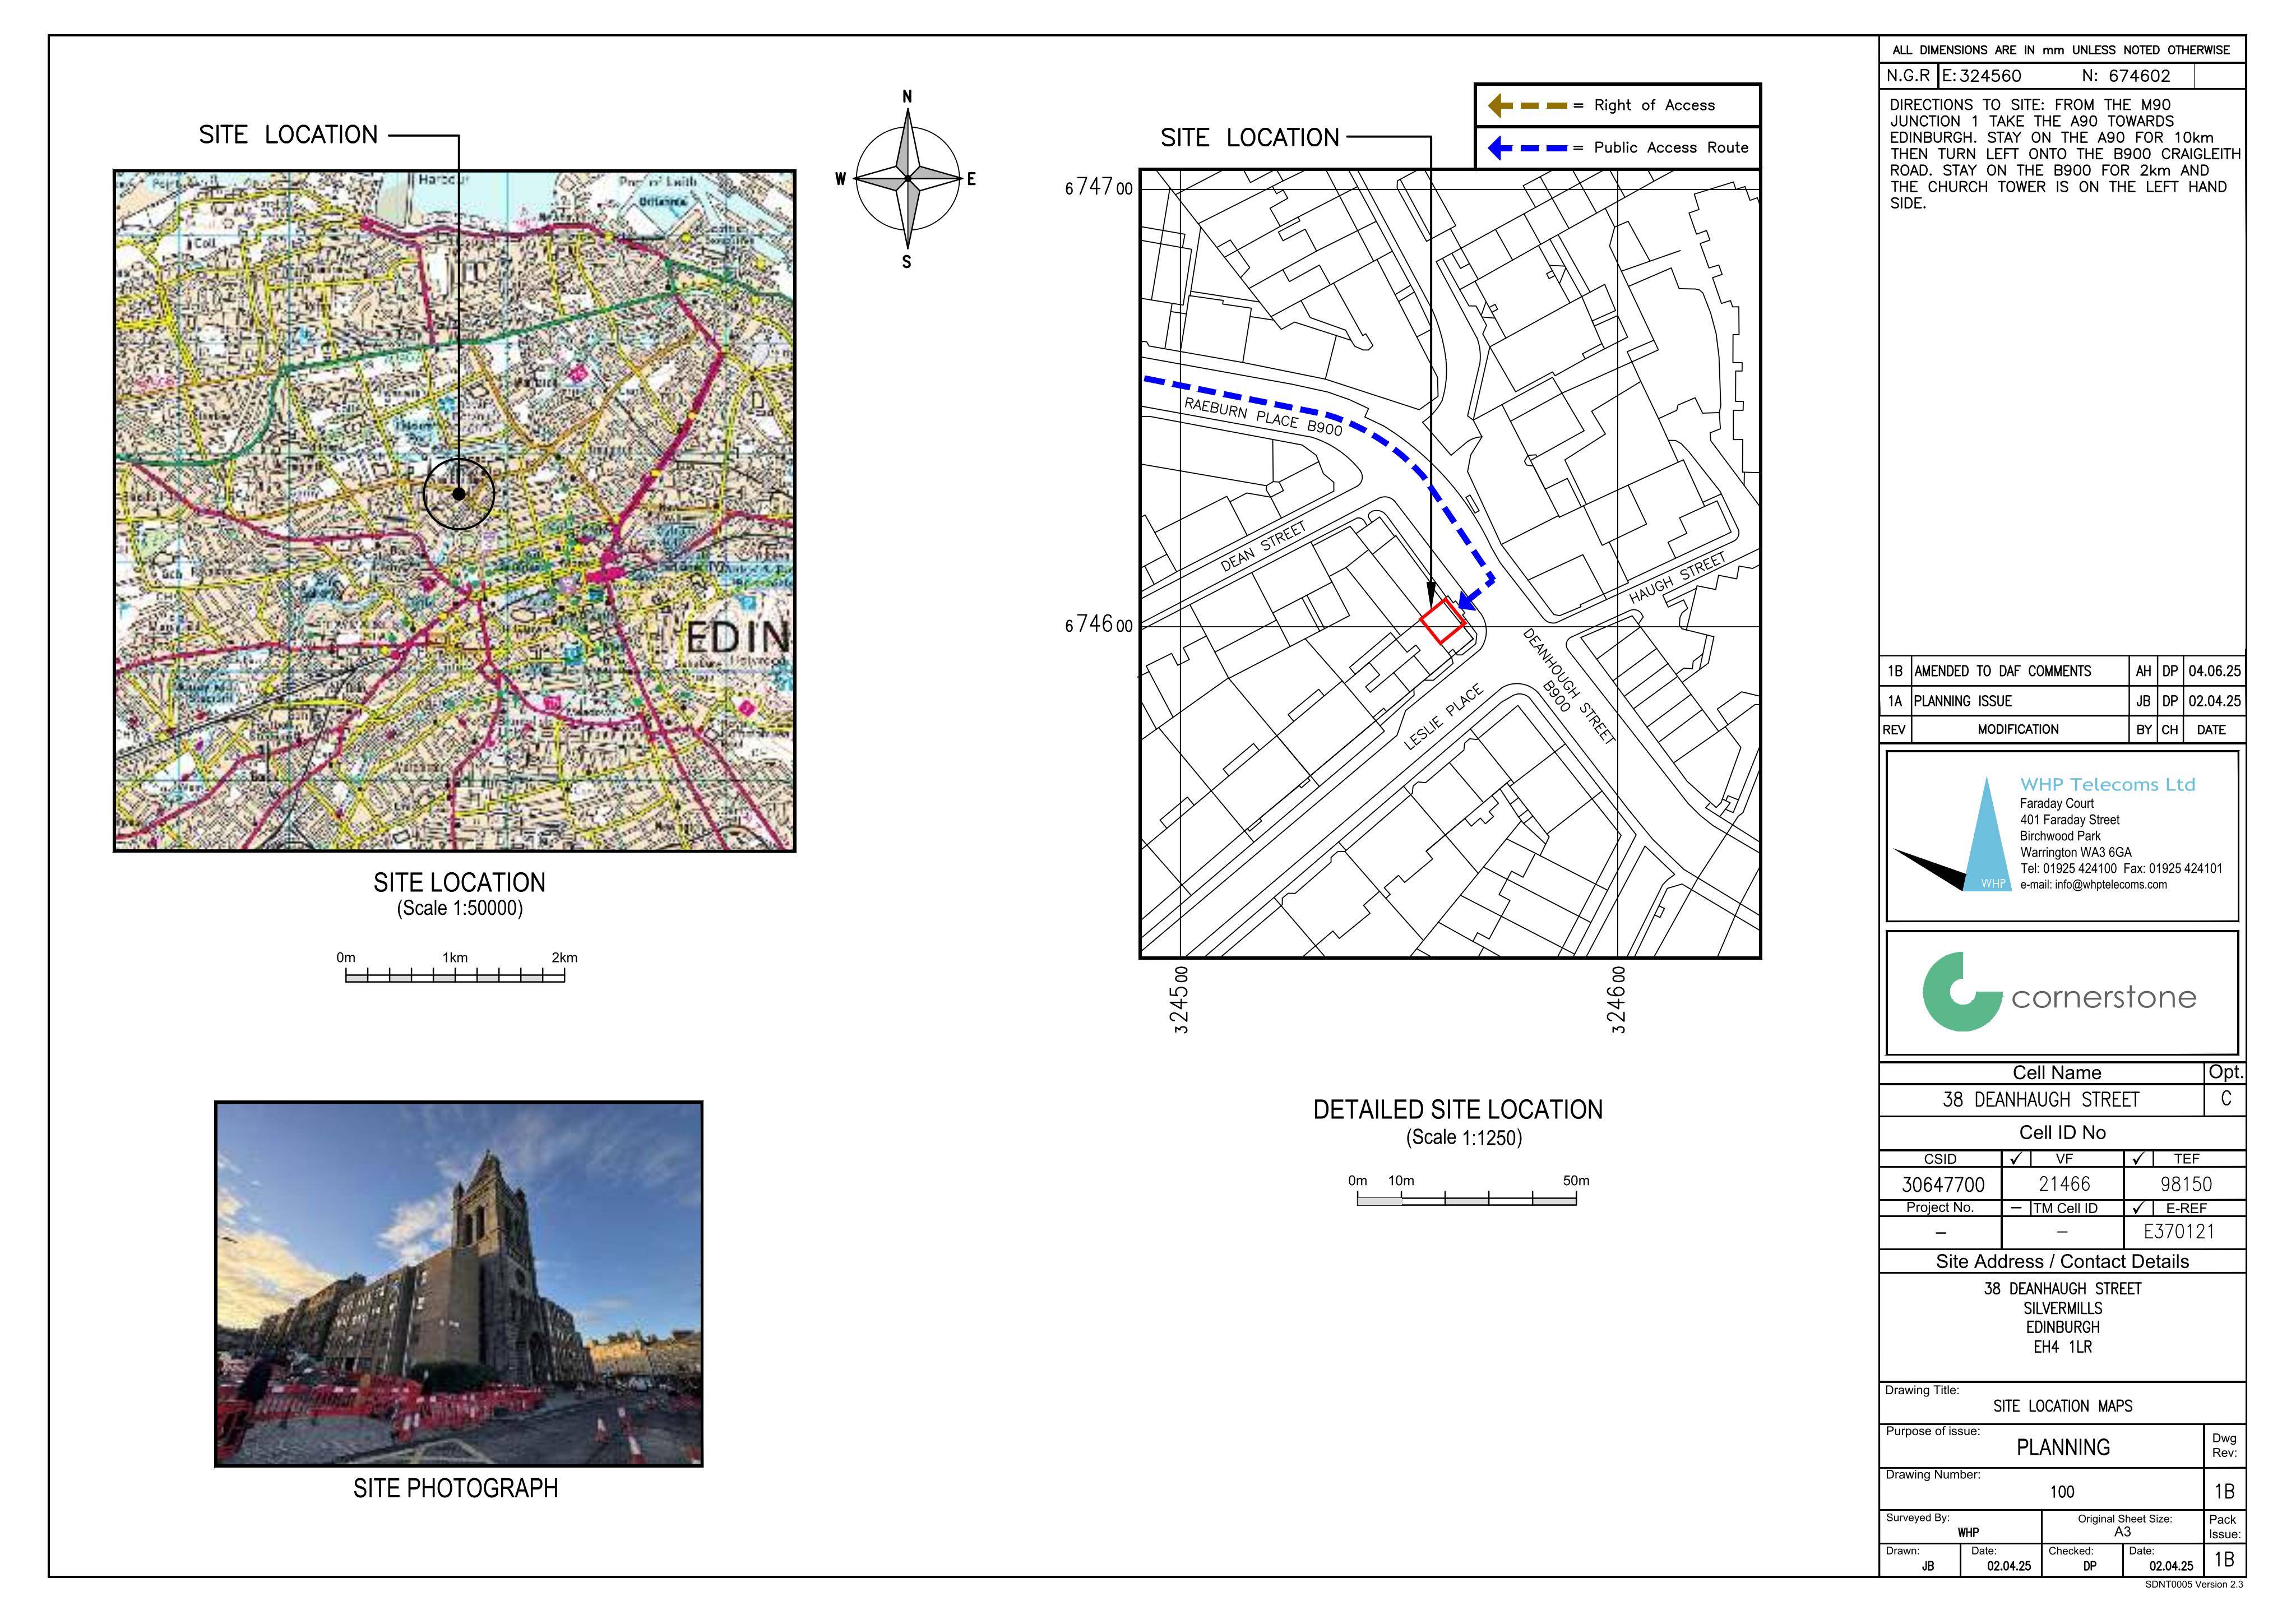Click the drawing title 'SITE LOCATION MAPS'
Viewport: 2296px width, 1624px height.
click(x=2062, y=1407)
